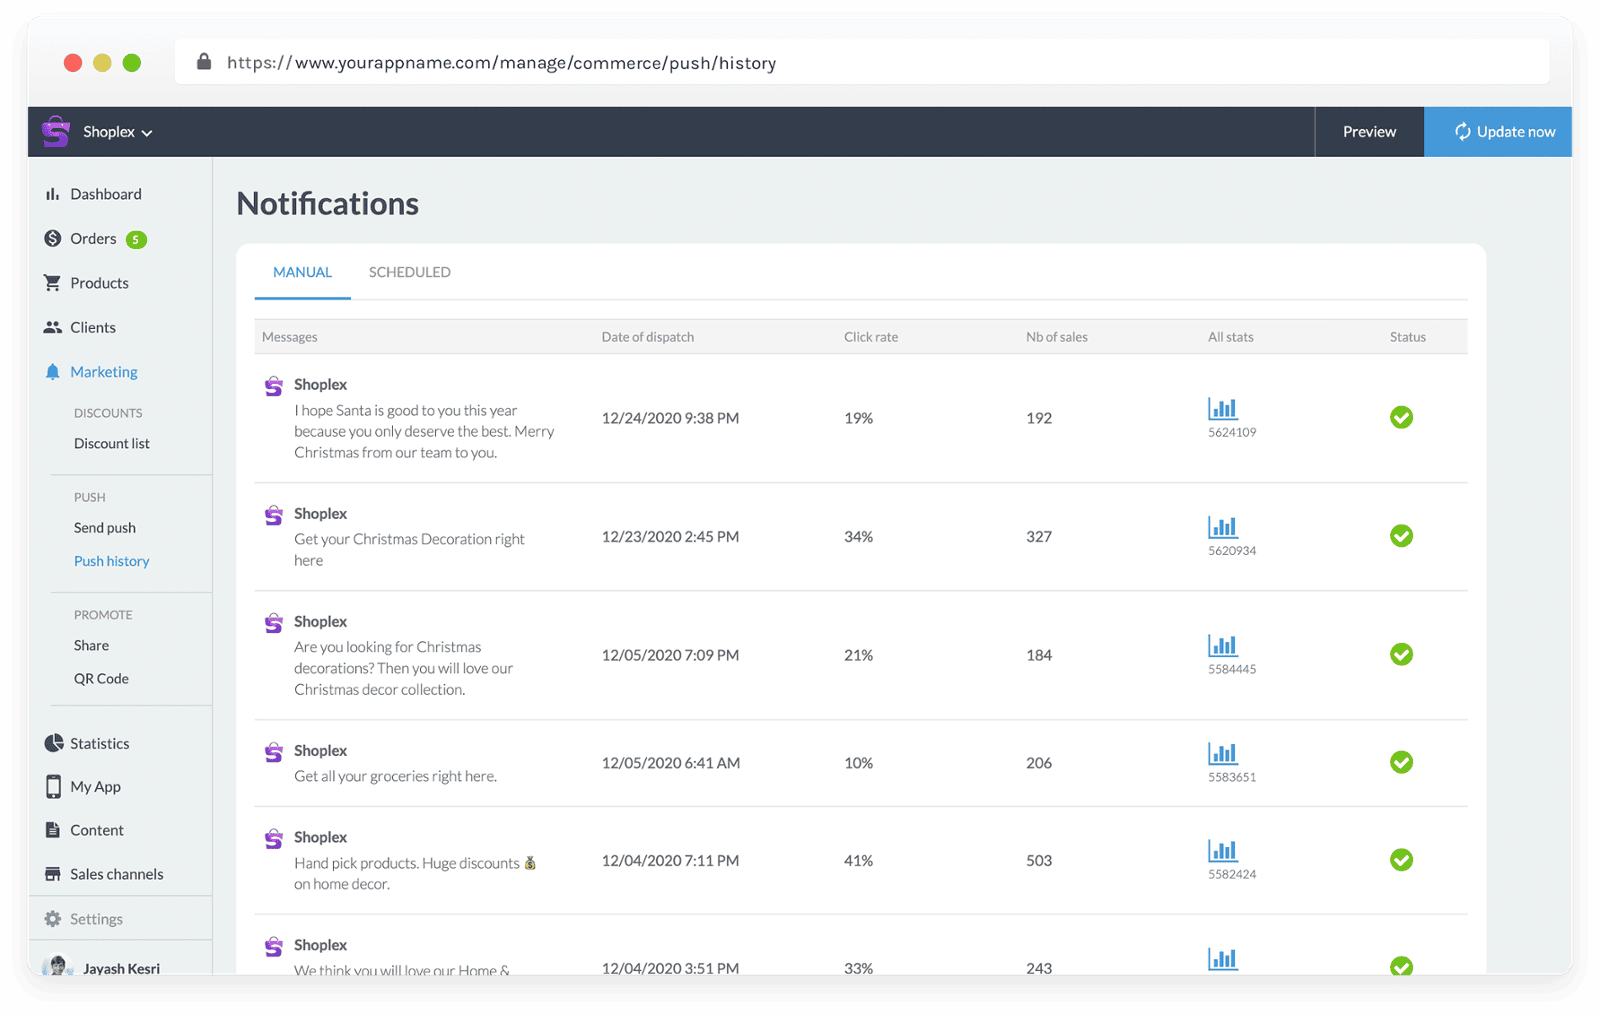Select the My App phone icon
The image size is (1600, 1014).
click(x=52, y=786)
